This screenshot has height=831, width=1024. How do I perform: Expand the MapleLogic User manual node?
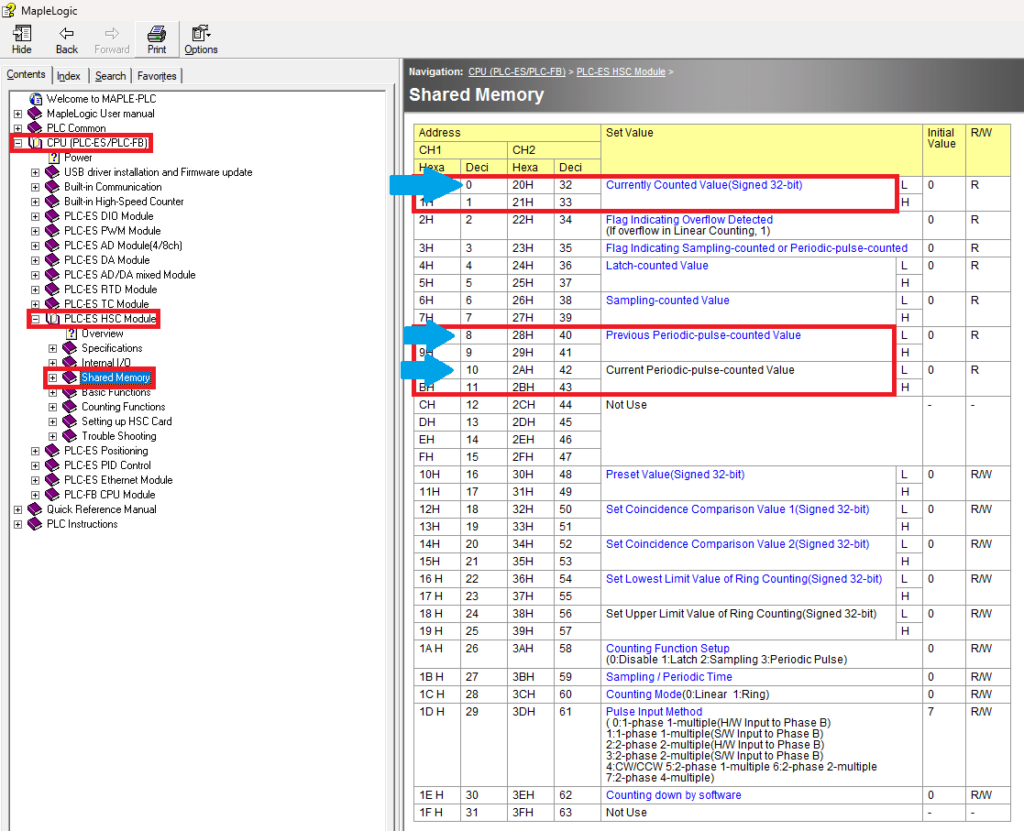[x=18, y=114]
